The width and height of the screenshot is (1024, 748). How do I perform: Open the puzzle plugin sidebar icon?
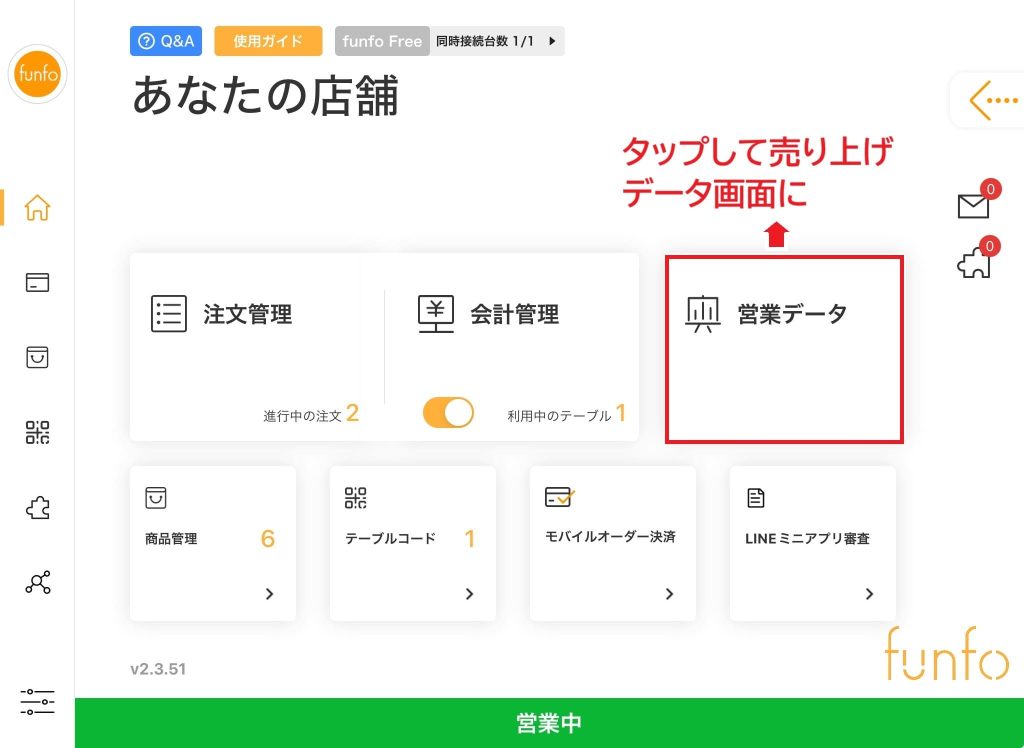point(37,508)
